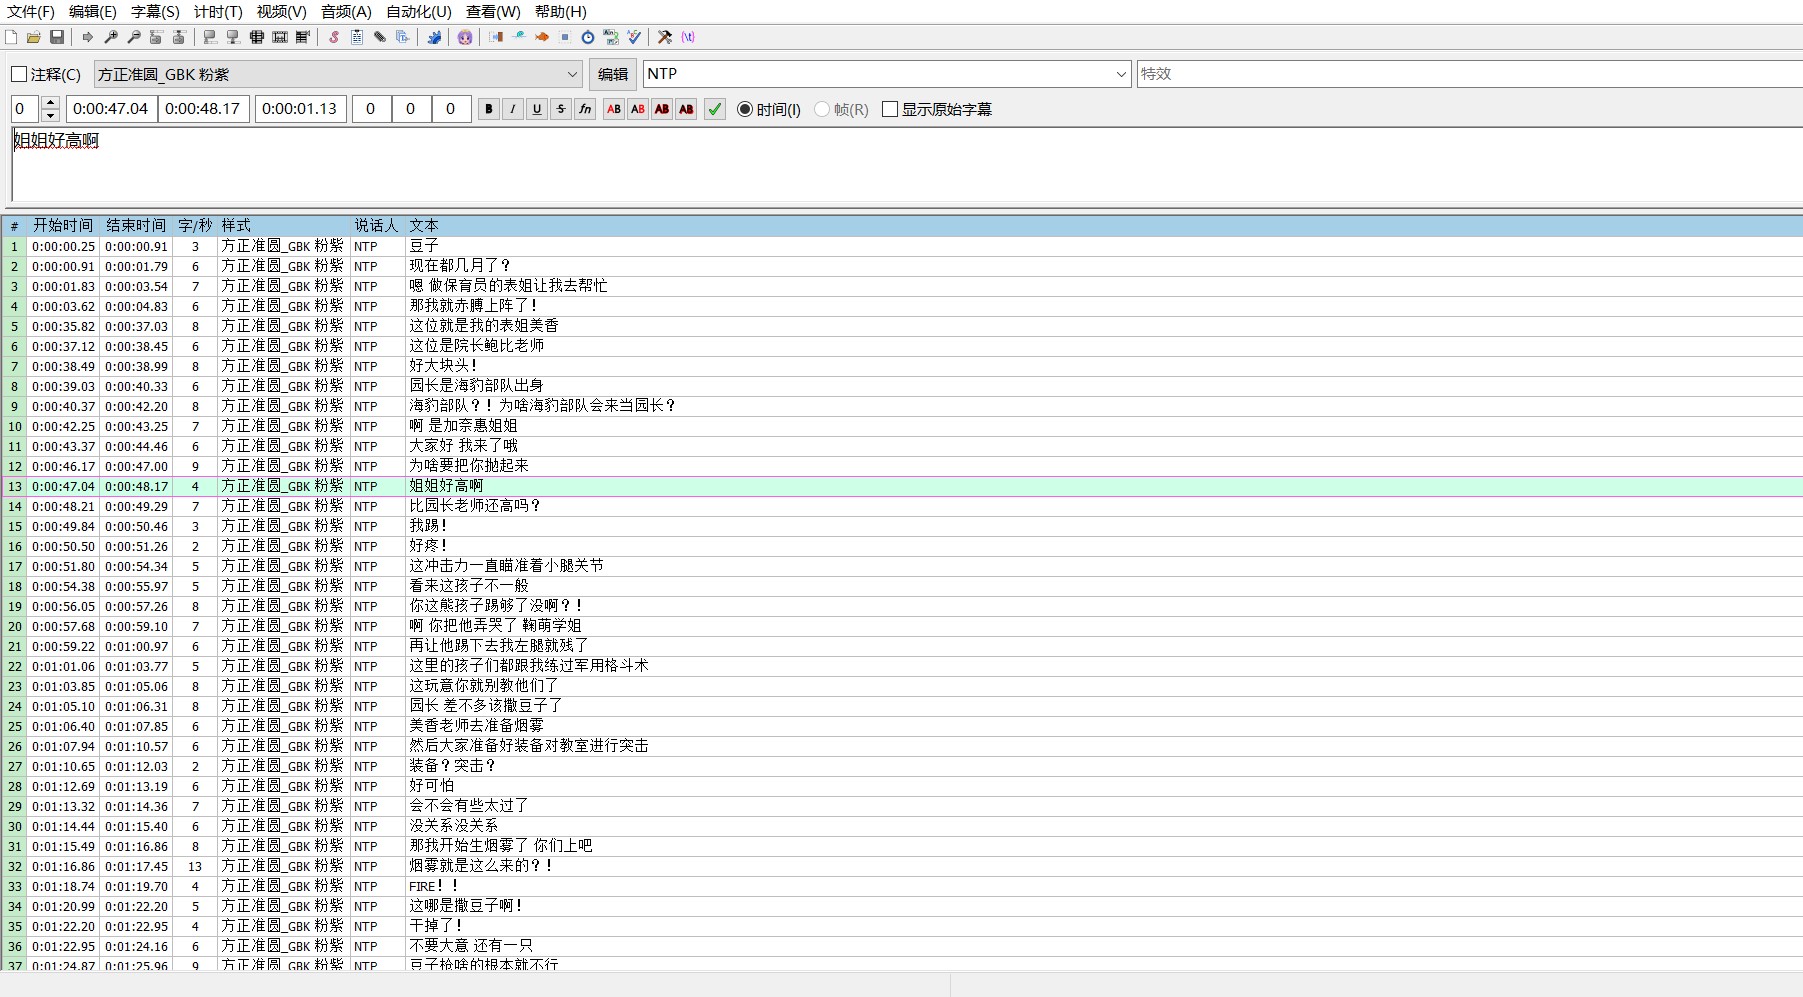Commit changes with green checkmark

715,109
